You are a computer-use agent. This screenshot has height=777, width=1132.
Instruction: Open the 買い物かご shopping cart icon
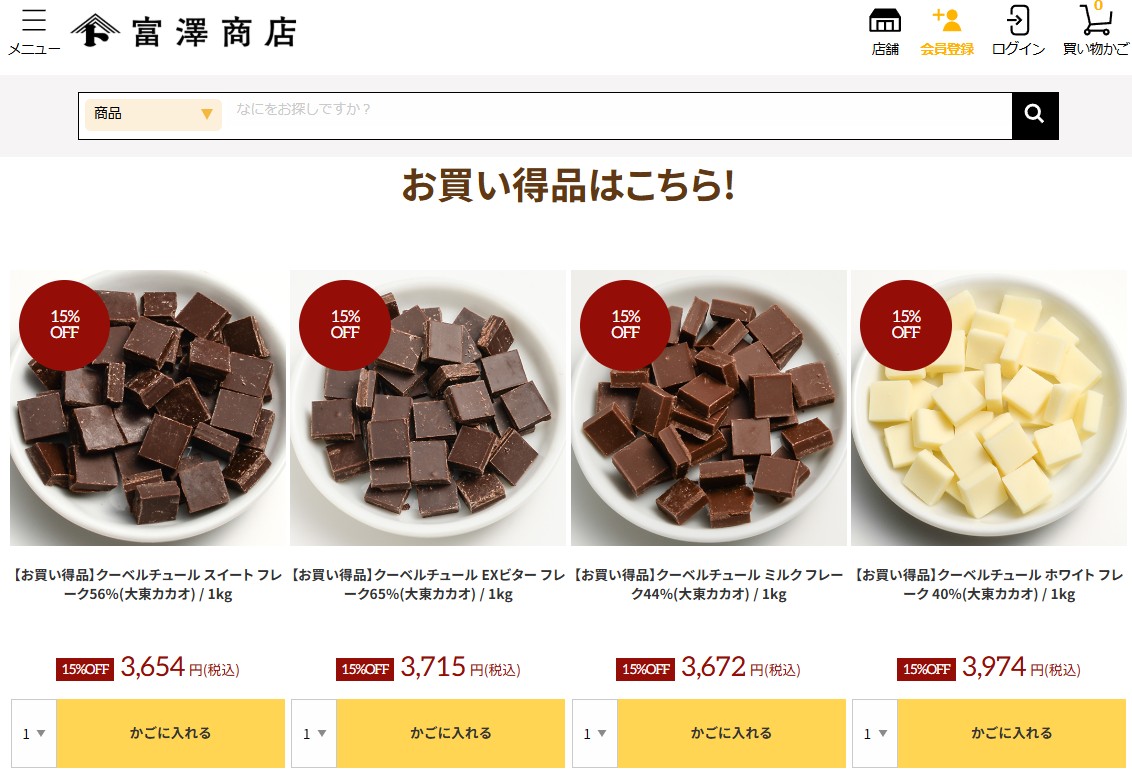pyautogui.click(x=1095, y=30)
